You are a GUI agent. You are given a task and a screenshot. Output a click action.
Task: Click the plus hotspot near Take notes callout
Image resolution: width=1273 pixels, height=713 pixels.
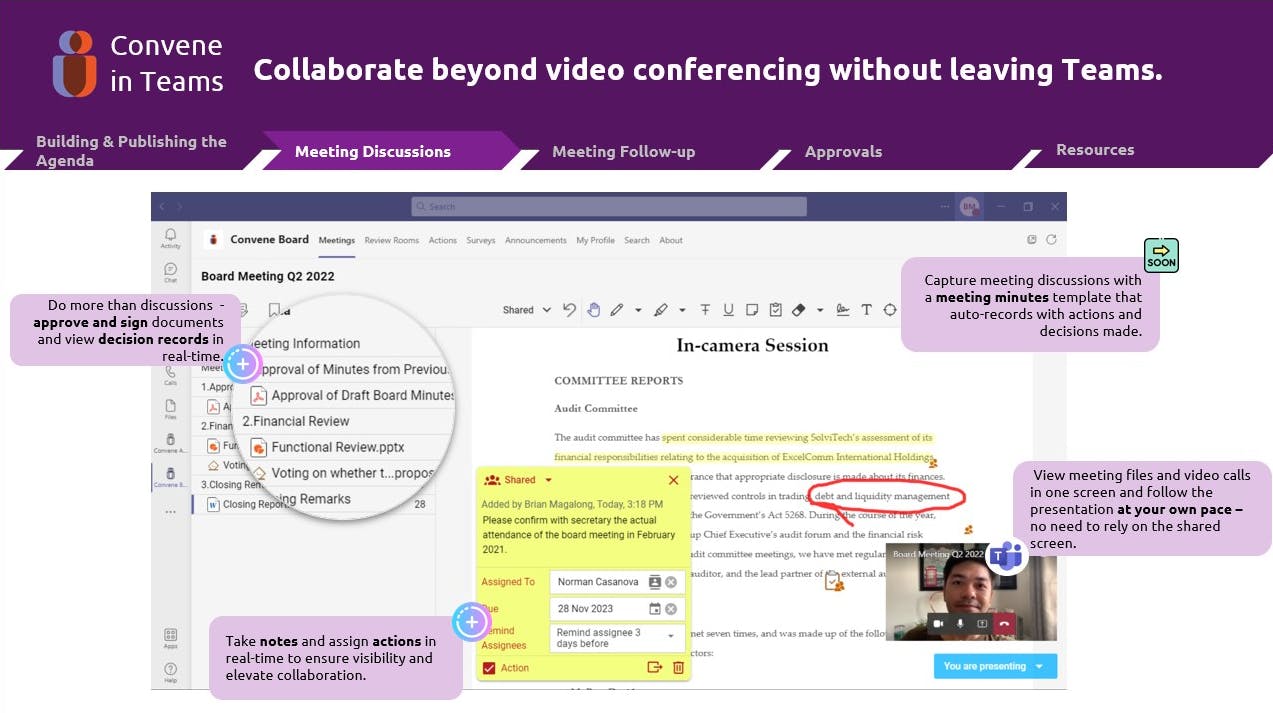(x=471, y=622)
